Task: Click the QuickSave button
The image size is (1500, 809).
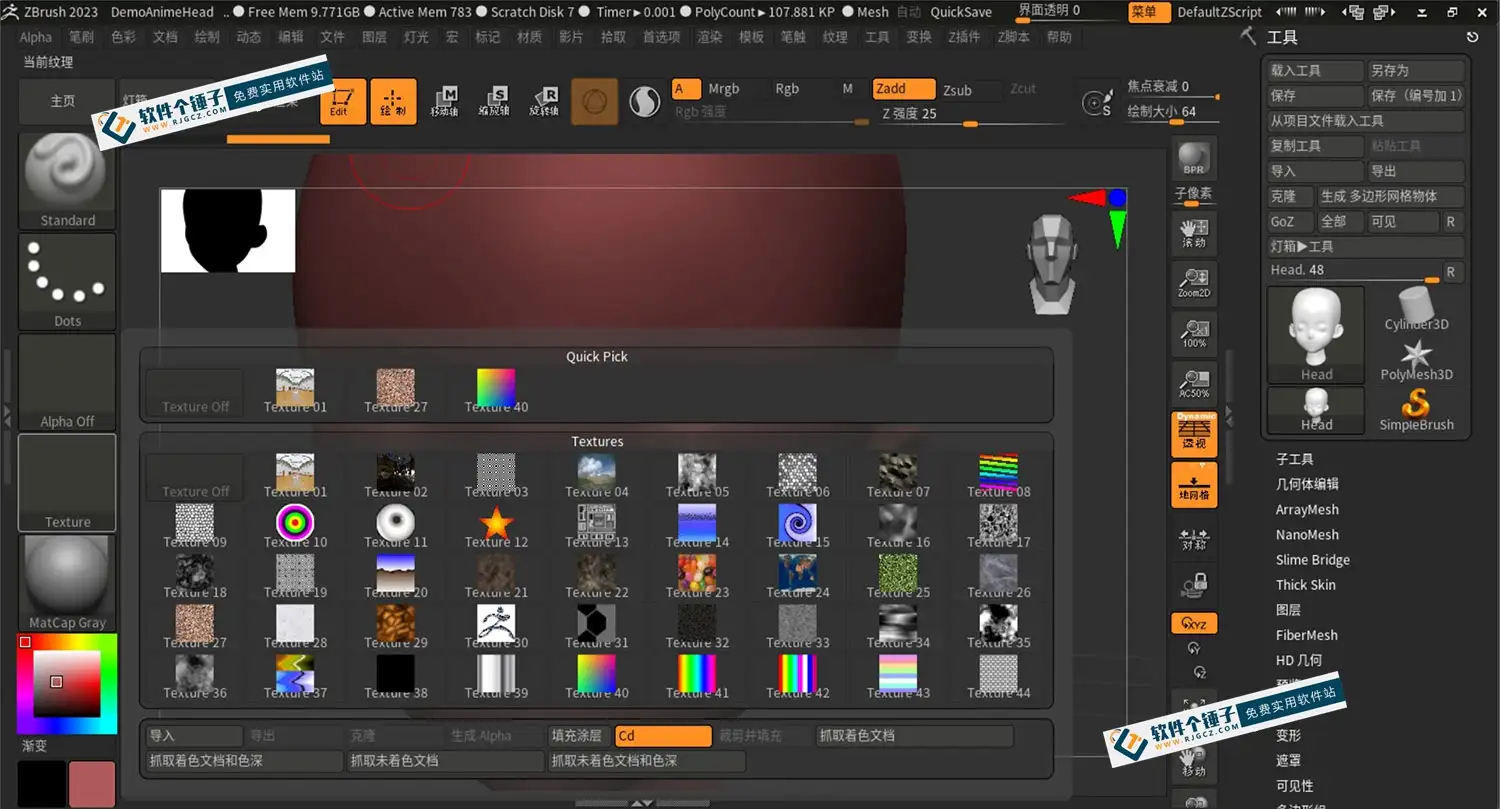Action: 961,12
